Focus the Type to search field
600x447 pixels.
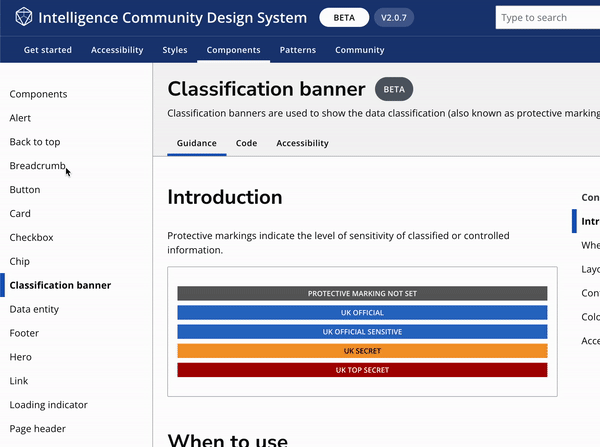point(548,18)
